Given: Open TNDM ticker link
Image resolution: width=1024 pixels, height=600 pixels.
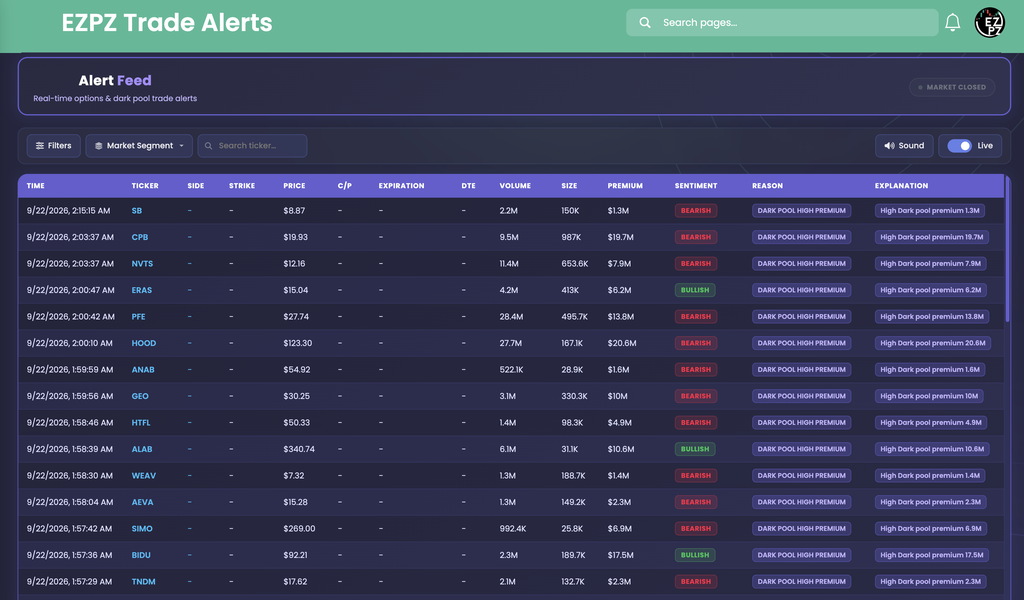Looking at the screenshot, I should click(144, 582).
